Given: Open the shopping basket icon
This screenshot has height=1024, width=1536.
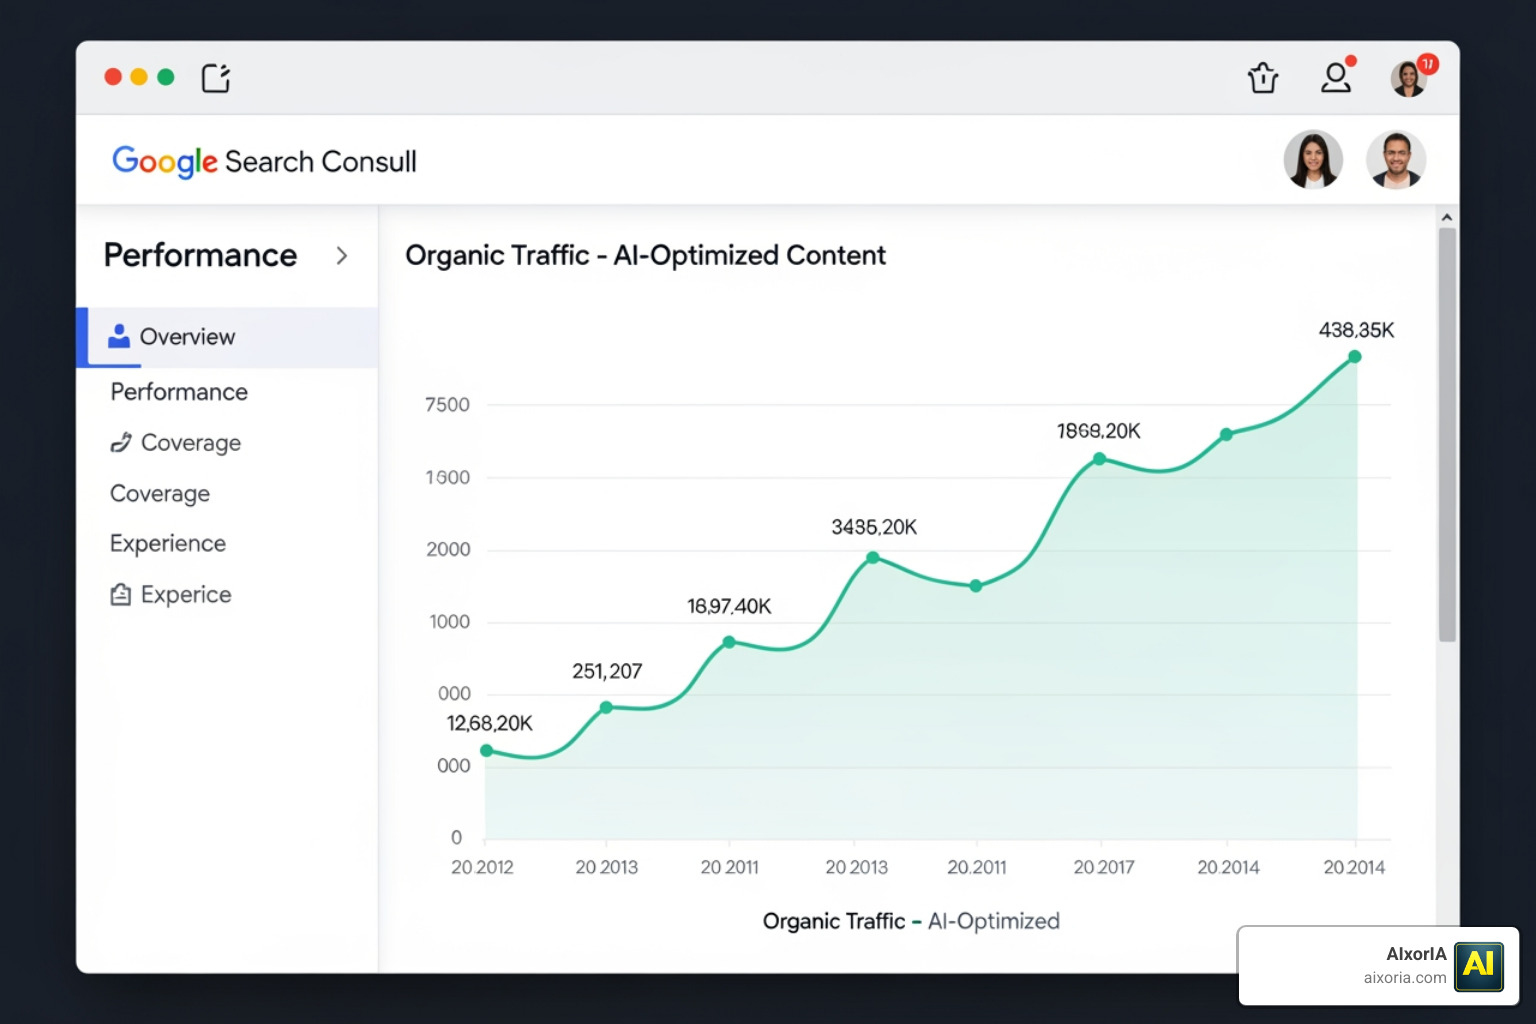Looking at the screenshot, I should pyautogui.click(x=1263, y=77).
